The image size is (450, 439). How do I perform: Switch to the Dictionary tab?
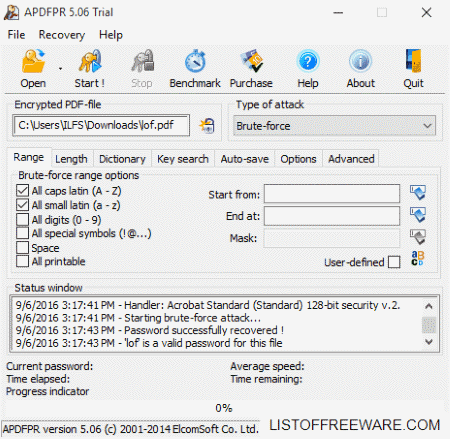tap(122, 159)
